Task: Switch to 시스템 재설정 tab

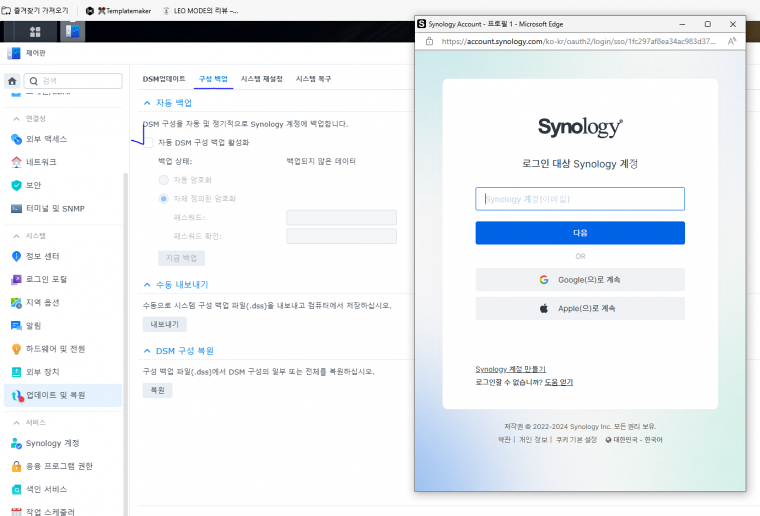Action: [x=262, y=78]
